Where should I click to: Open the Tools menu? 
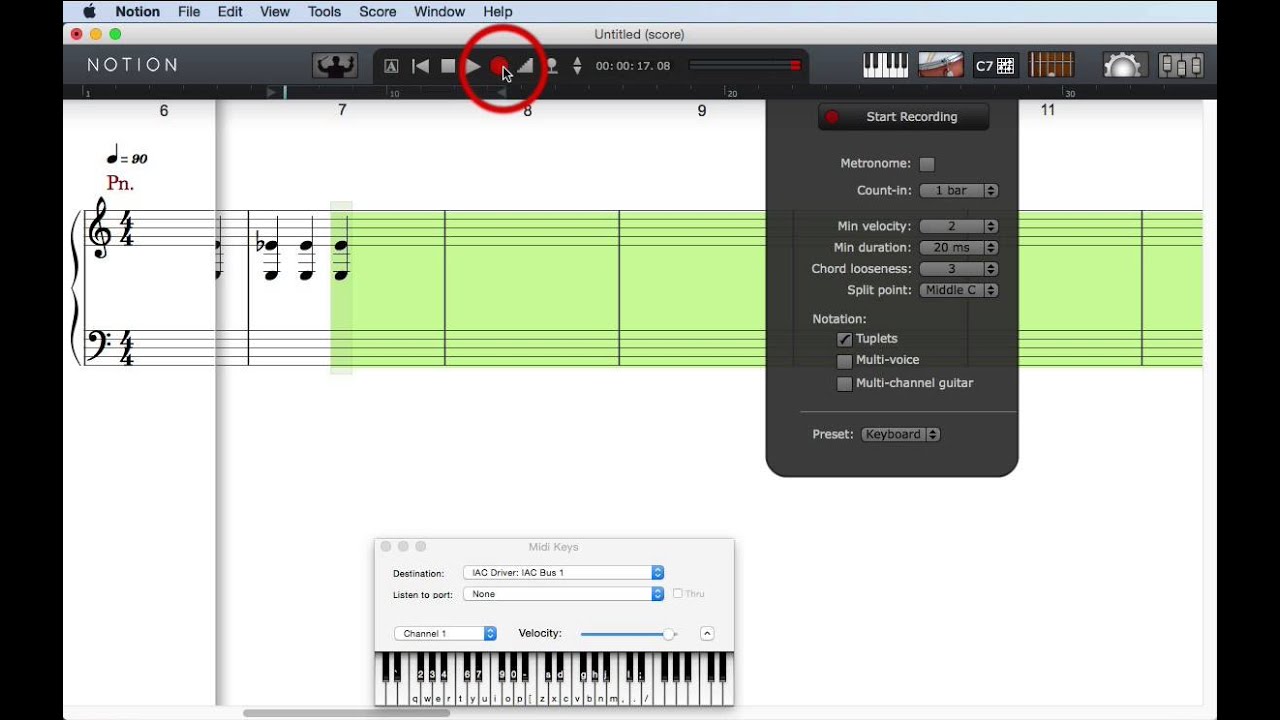click(x=324, y=12)
